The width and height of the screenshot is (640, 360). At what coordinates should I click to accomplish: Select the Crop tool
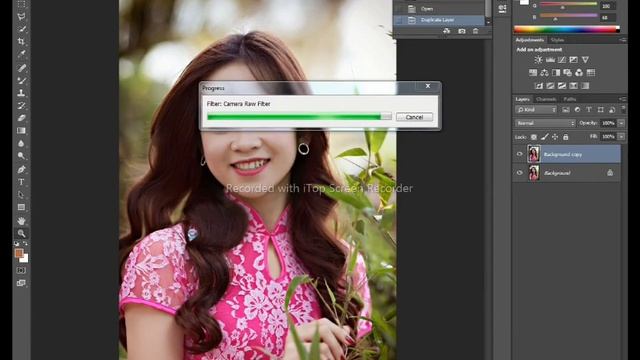21,41
